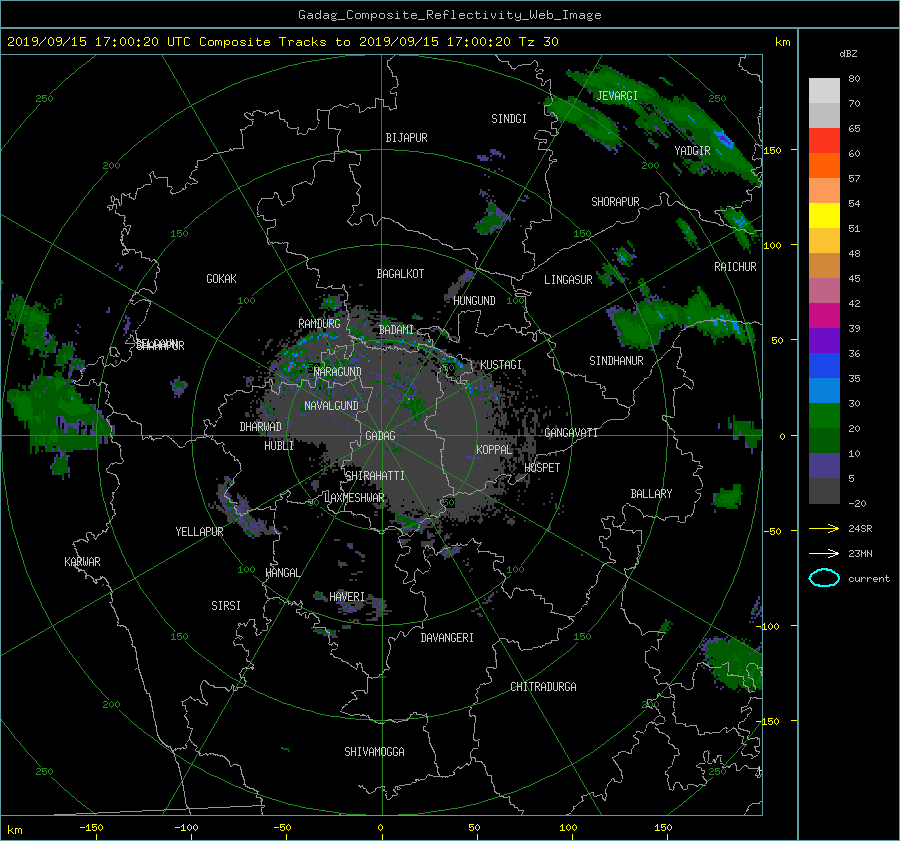This screenshot has width=900, height=841.
Task: Select the KUSTAGI city label
Action: coord(501,365)
